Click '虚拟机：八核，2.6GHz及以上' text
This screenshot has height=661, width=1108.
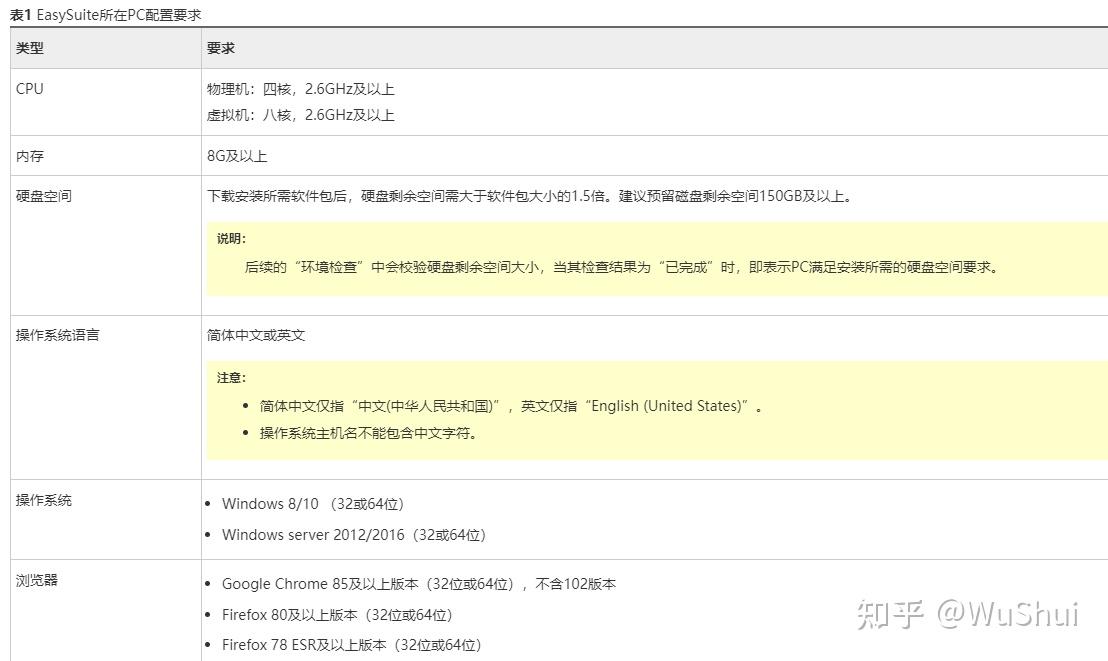point(300,115)
